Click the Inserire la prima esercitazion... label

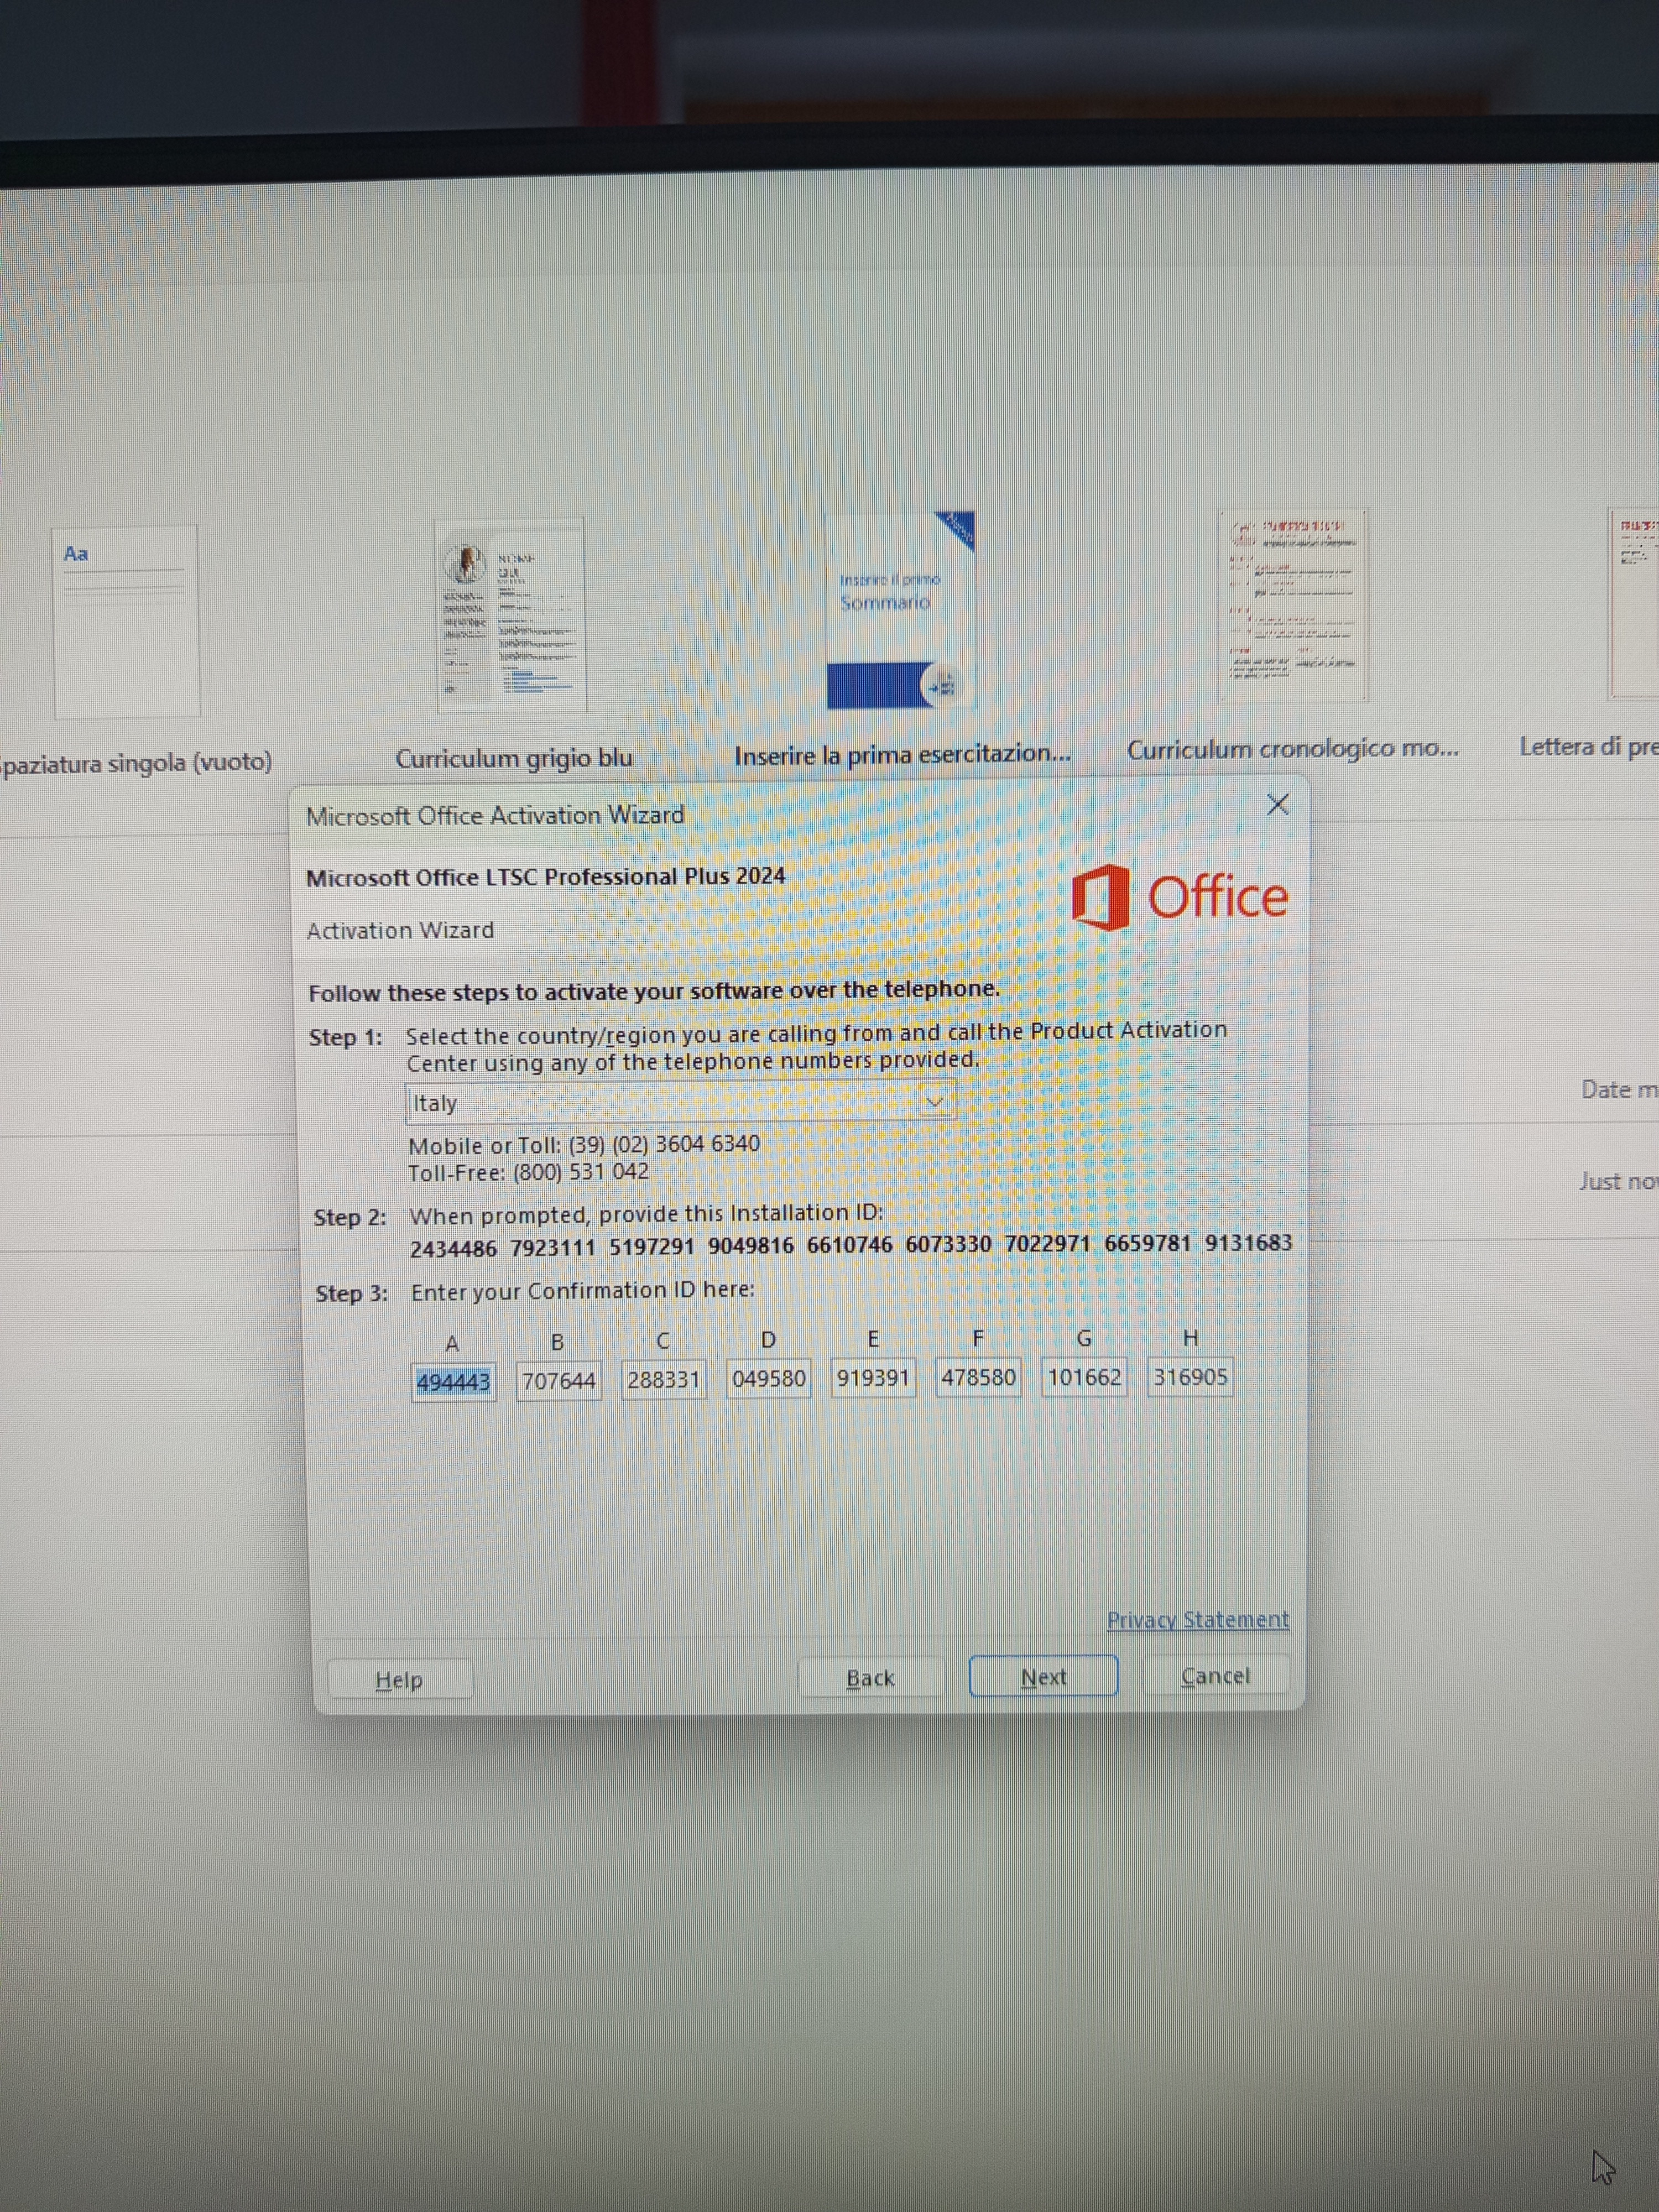coord(902,754)
